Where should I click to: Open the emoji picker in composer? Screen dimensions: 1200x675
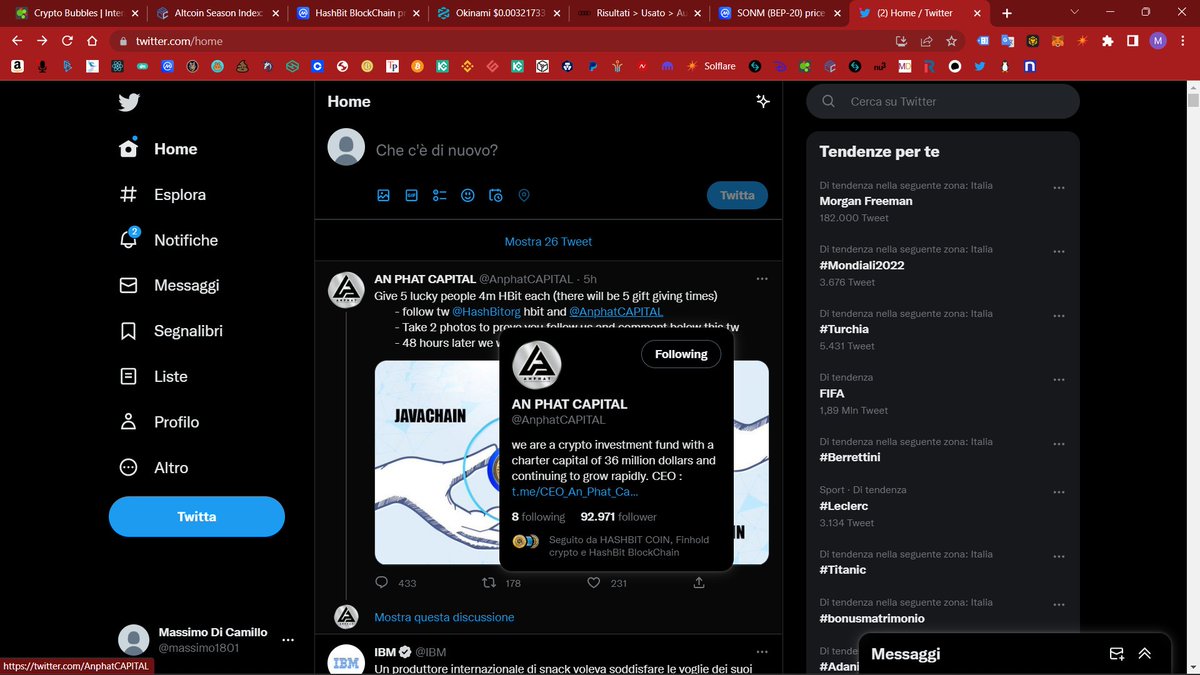point(467,196)
